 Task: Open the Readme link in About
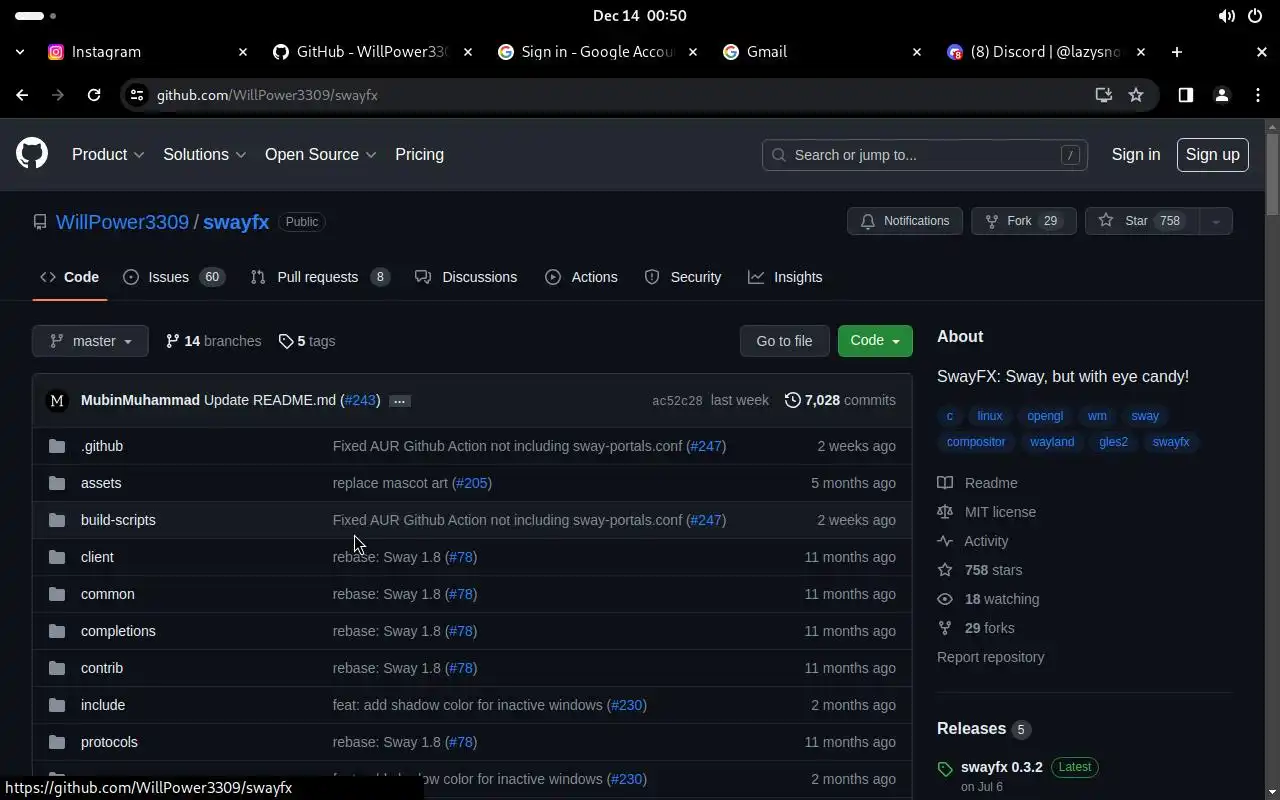pyautogui.click(x=978, y=483)
